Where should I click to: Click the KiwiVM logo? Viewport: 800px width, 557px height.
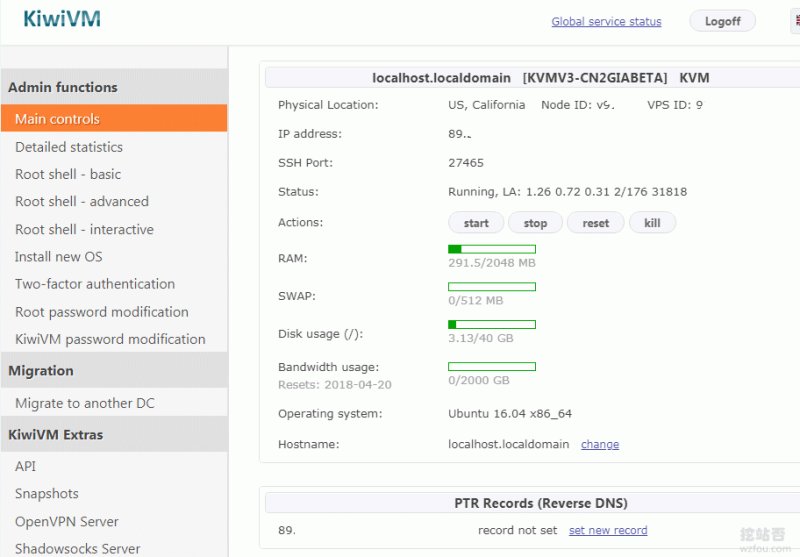[x=62, y=19]
